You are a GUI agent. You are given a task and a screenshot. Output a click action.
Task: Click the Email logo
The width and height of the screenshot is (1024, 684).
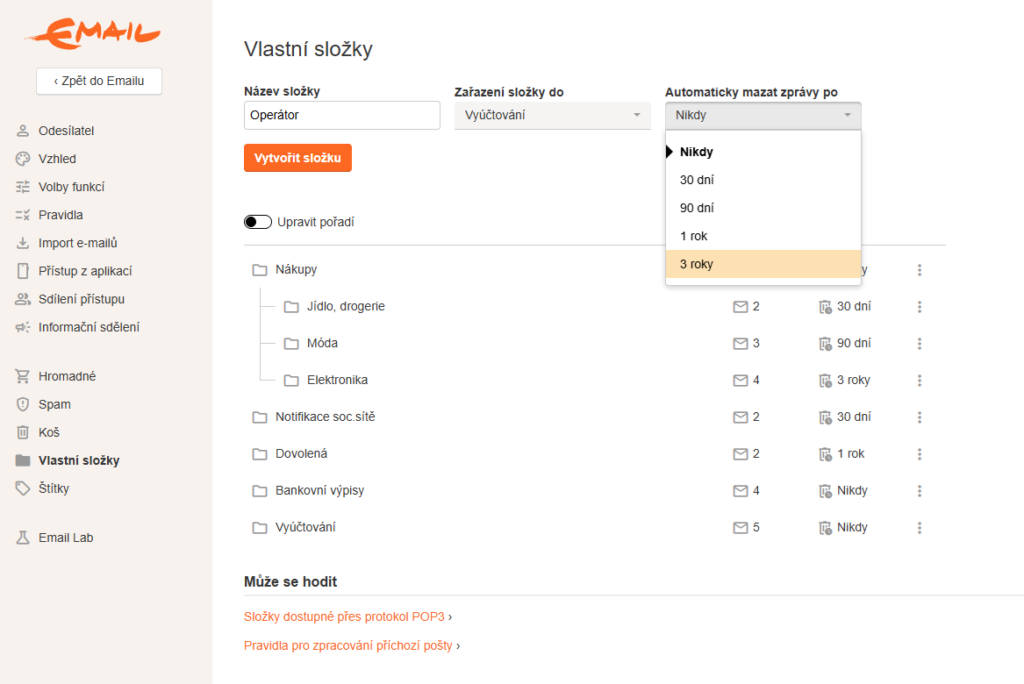click(93, 33)
